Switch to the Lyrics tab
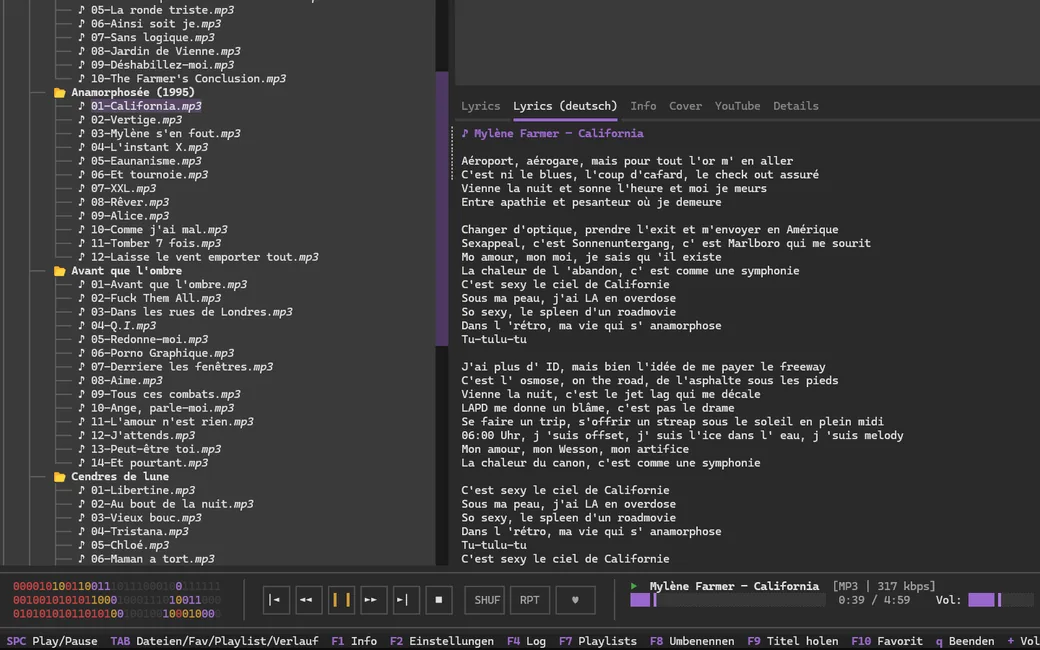Screen dimensions: 1040x650 click(480, 106)
